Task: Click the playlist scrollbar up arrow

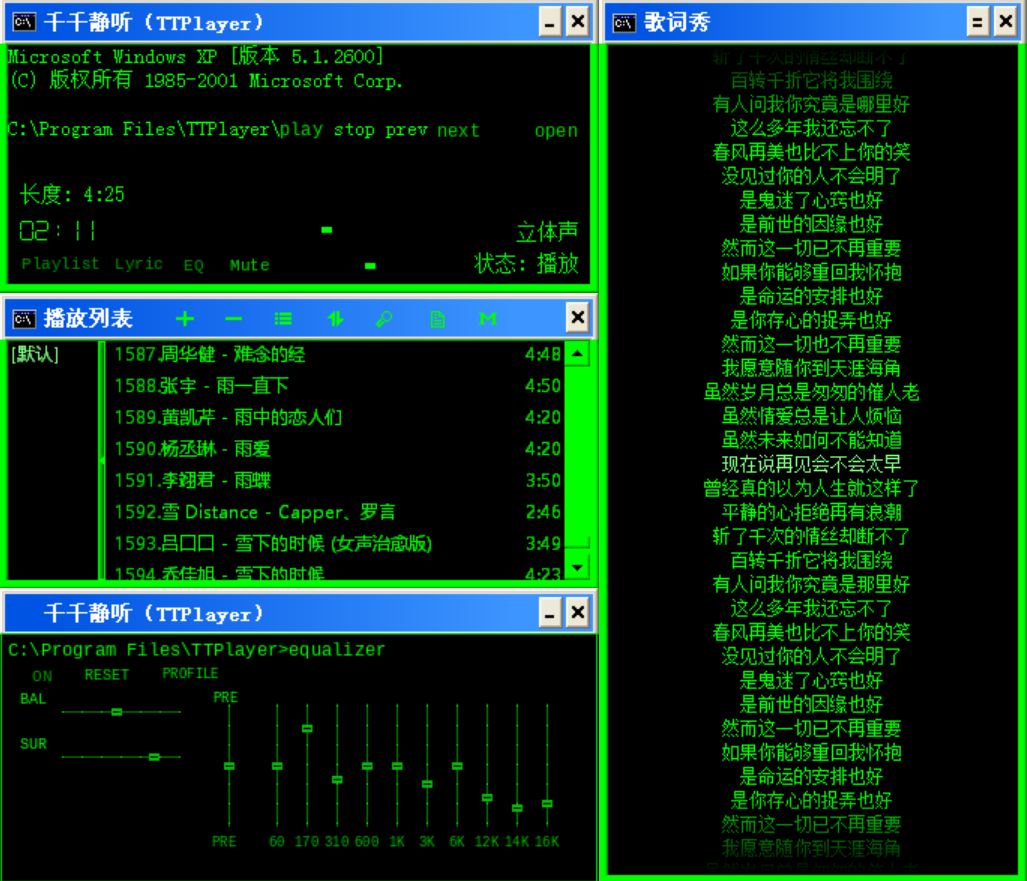Action: tap(578, 354)
